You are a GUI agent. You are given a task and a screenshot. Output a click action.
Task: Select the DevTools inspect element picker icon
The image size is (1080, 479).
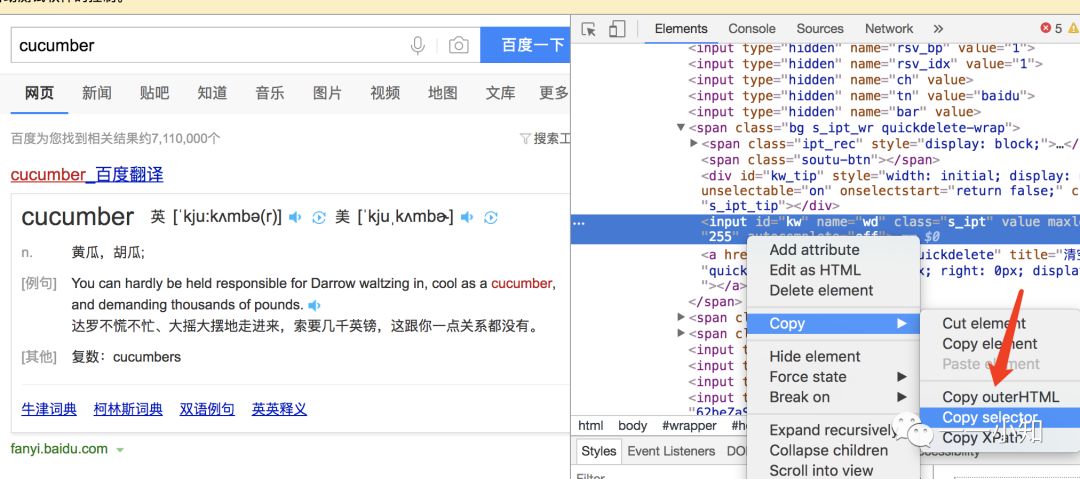point(588,29)
